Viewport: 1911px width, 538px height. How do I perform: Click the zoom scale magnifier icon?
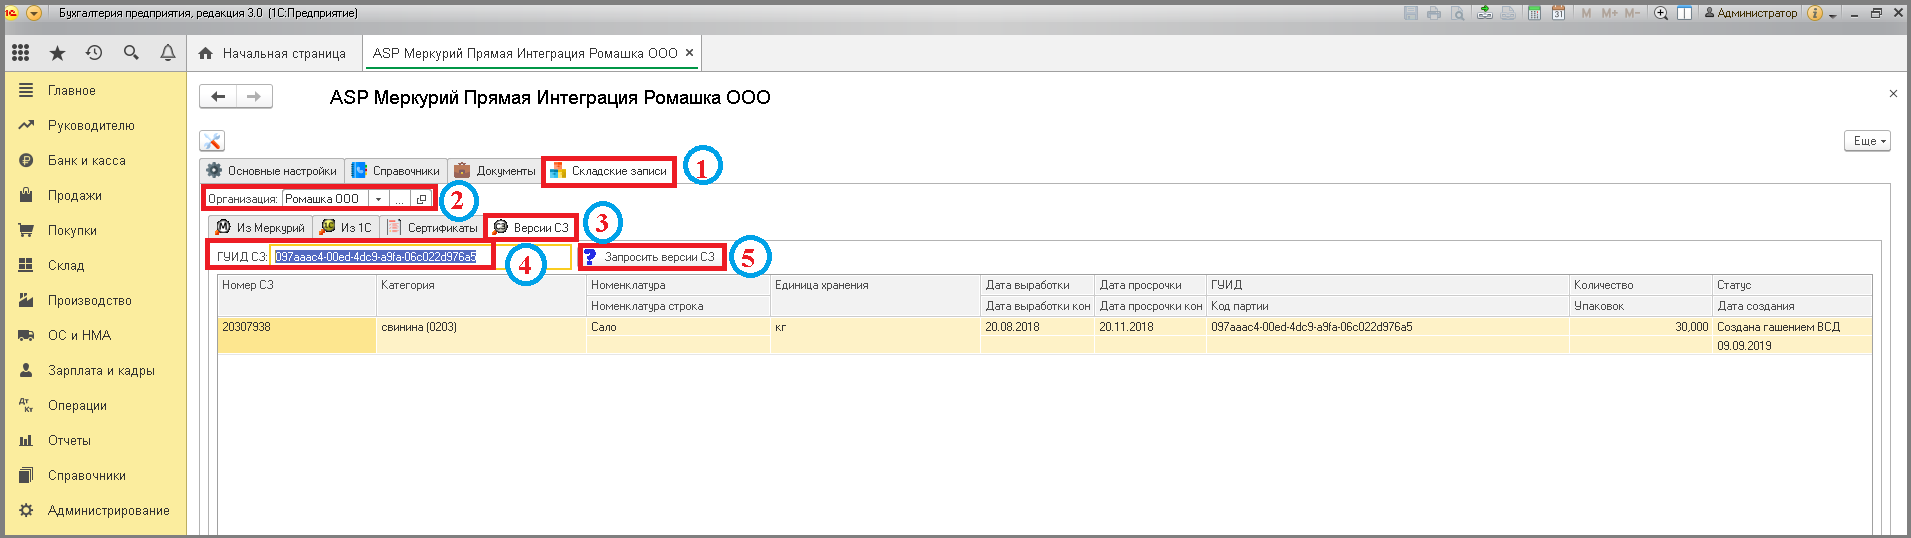[1661, 13]
